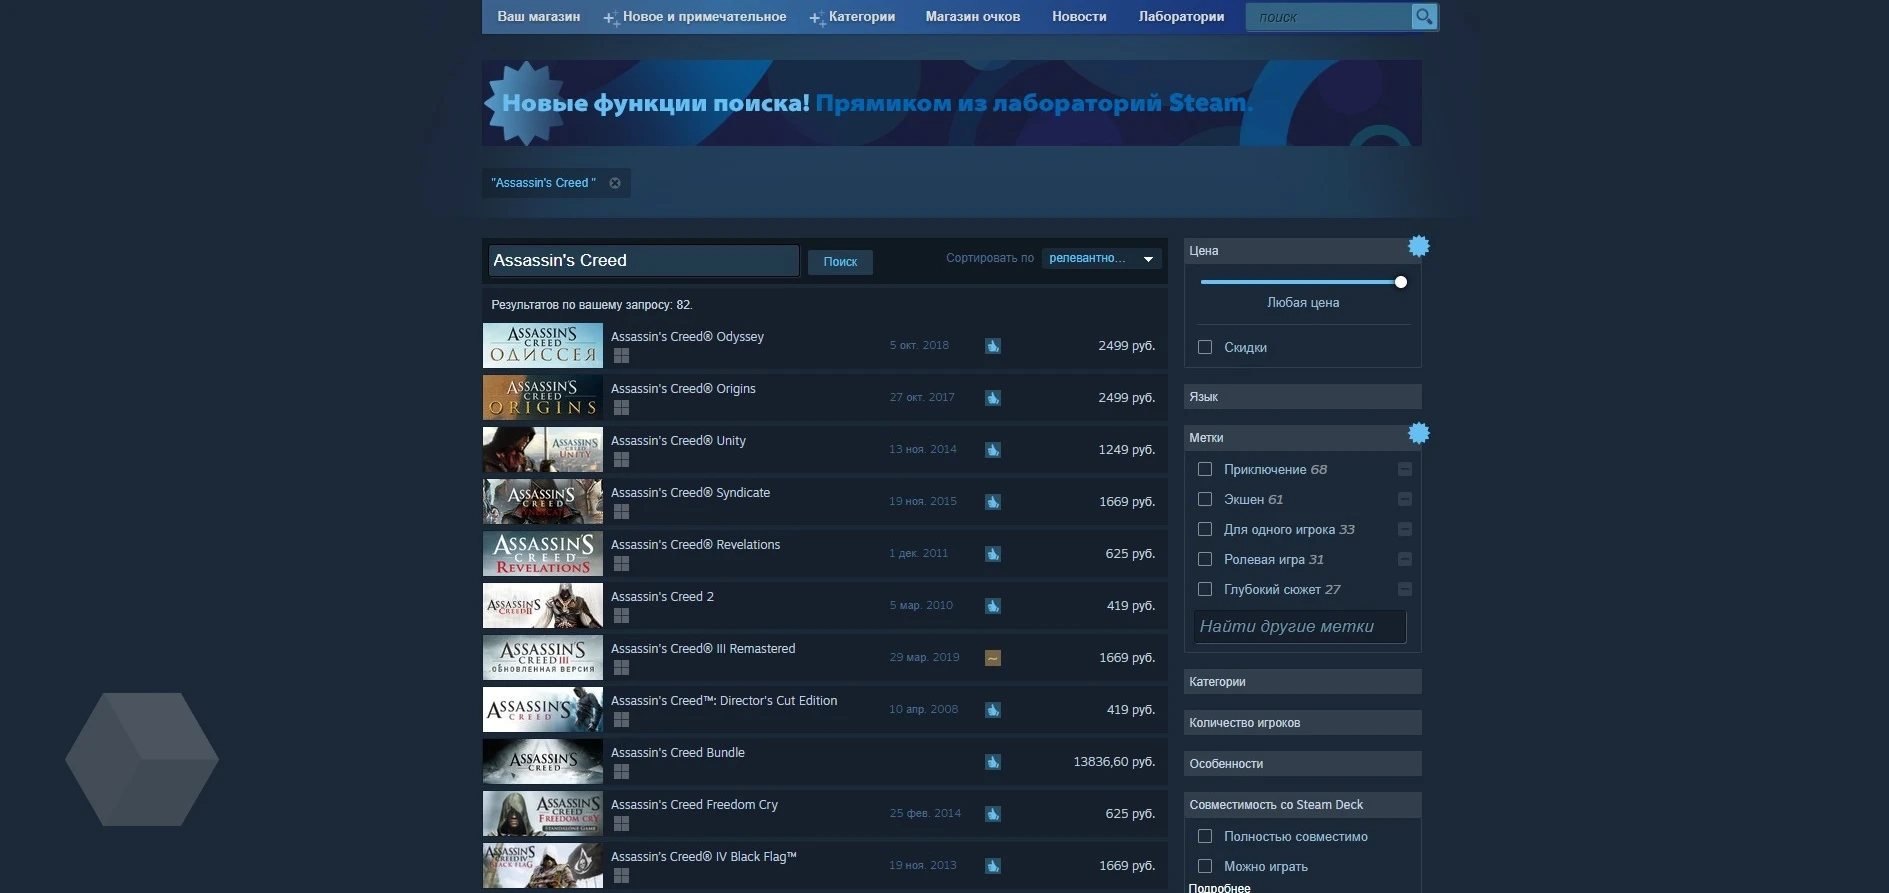
Task: Click the price slider handle
Action: point(1401,282)
